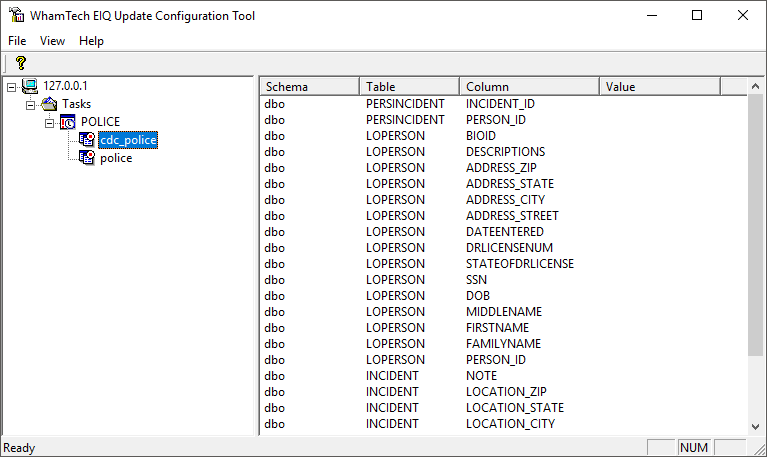Click the scrollbar up arrow
767x457 pixels.
(x=755, y=86)
